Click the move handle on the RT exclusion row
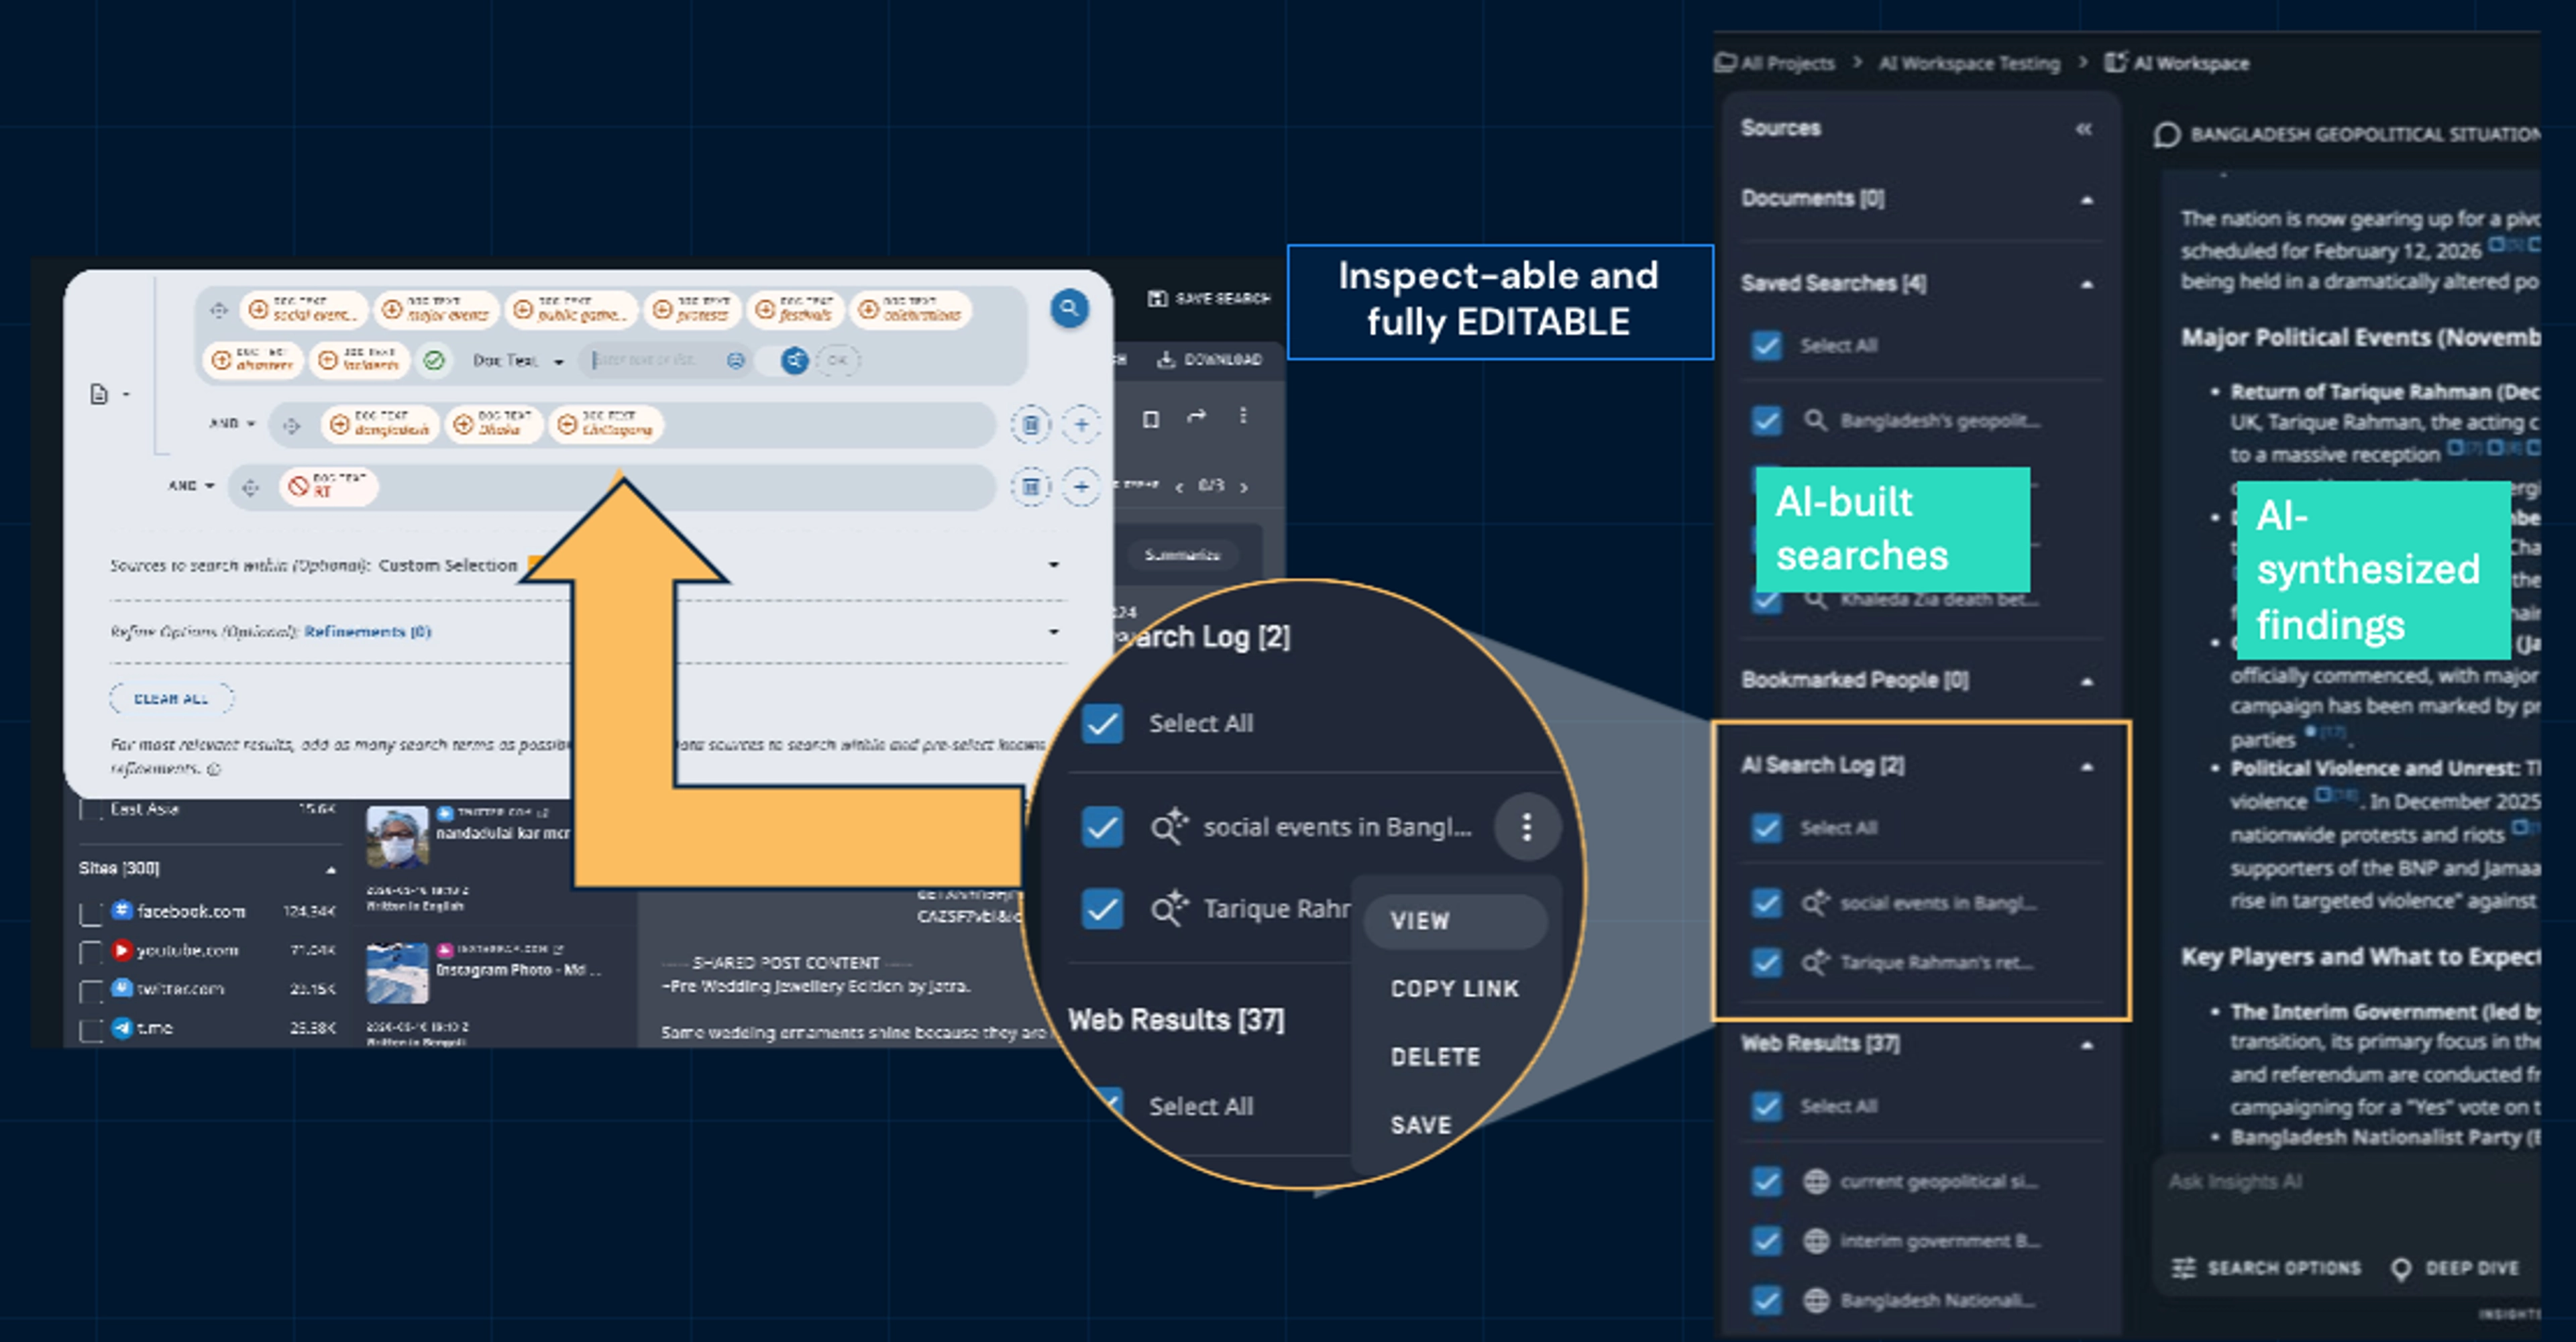This screenshot has height=1342, width=2576. tap(250, 487)
